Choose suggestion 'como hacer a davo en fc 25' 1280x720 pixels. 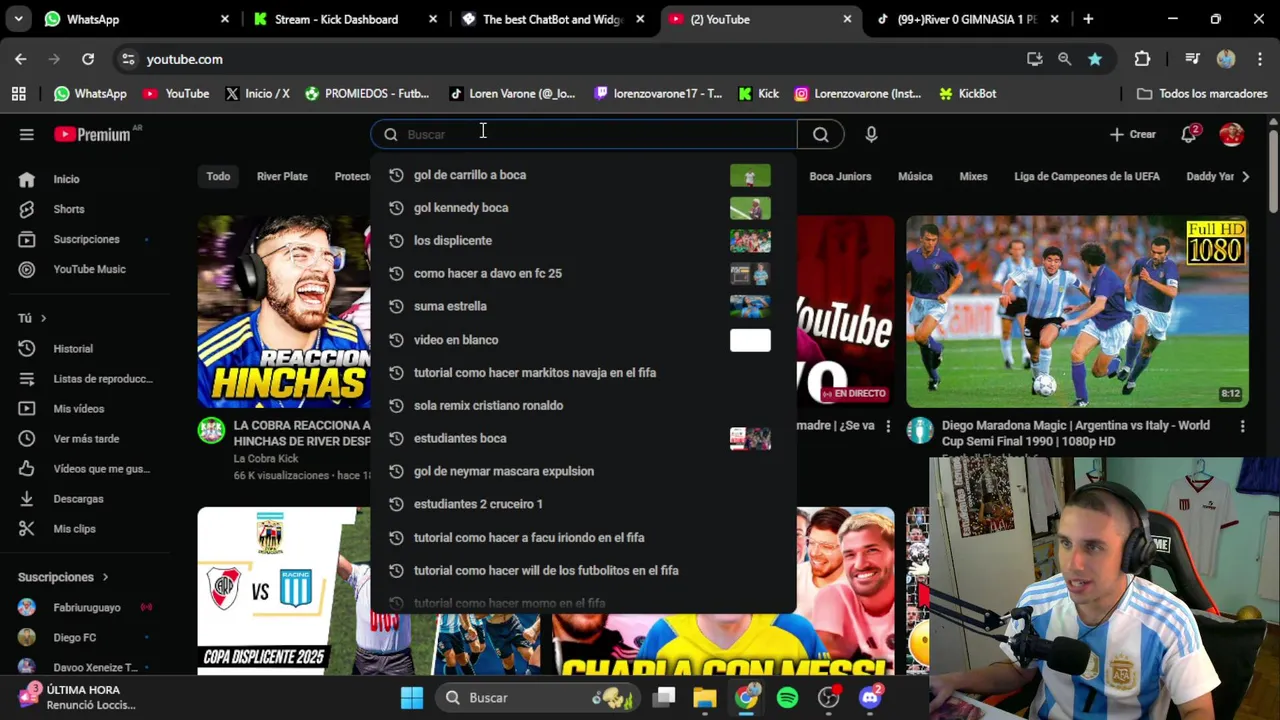coord(583,273)
